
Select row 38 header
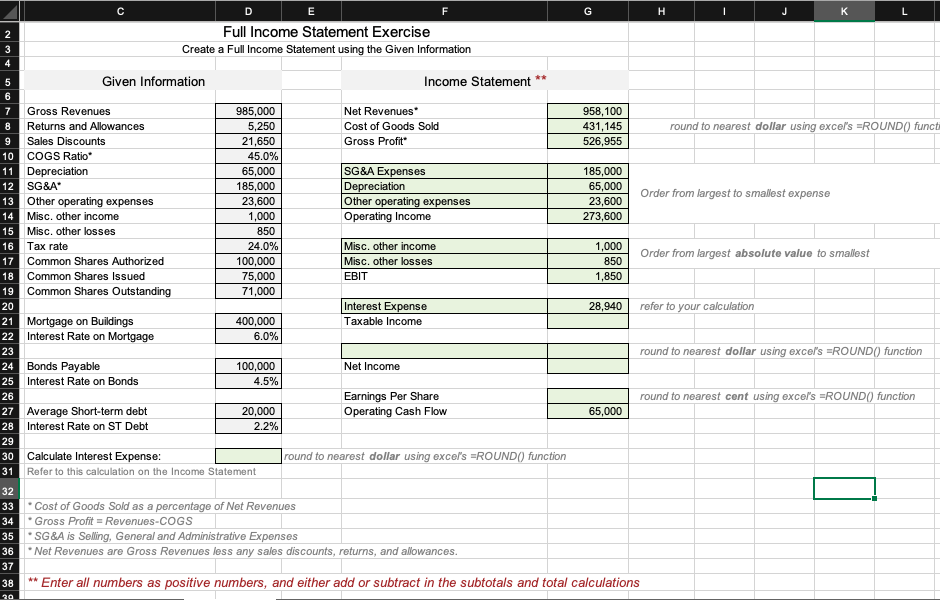pos(8,582)
